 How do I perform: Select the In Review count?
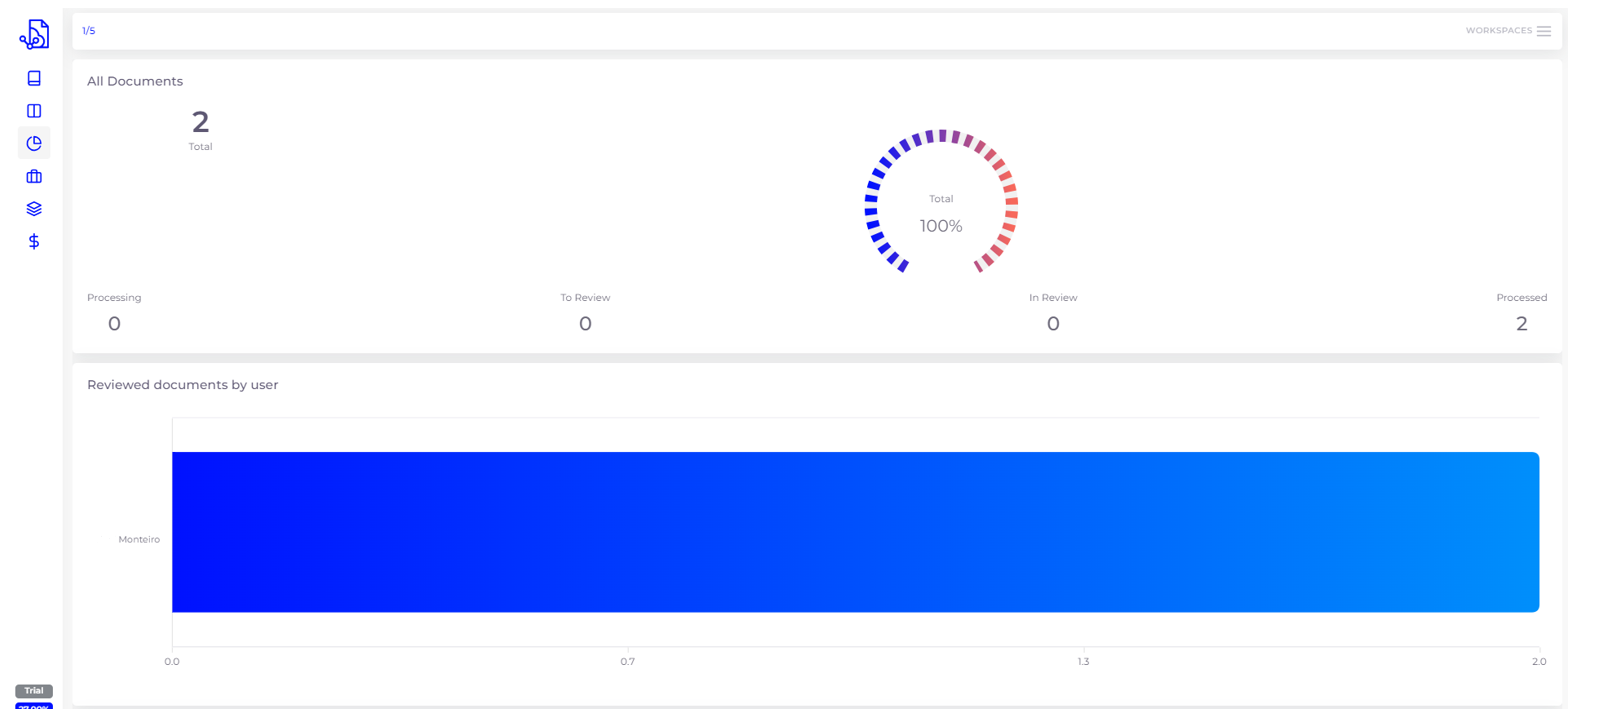click(x=1052, y=324)
